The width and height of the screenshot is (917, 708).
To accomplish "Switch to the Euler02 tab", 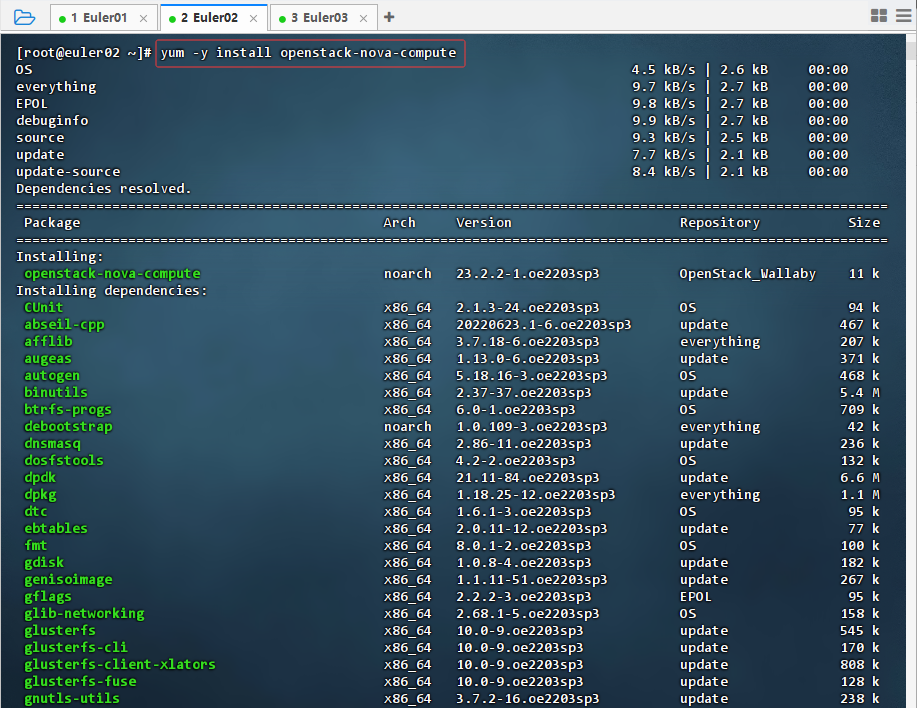I will point(214,18).
